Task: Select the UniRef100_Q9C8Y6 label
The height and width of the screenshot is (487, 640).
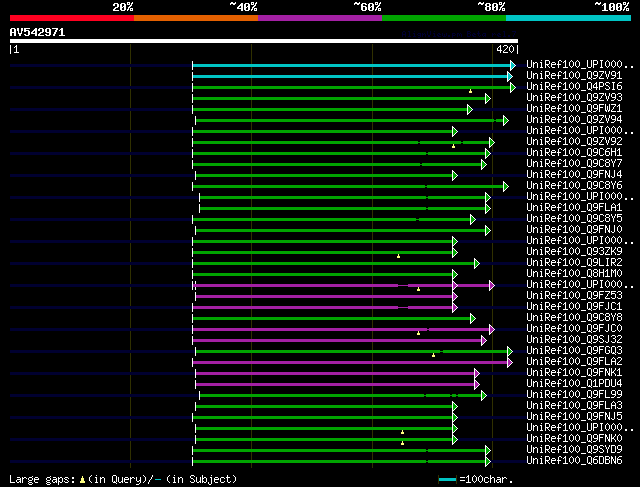Action: tap(574, 185)
